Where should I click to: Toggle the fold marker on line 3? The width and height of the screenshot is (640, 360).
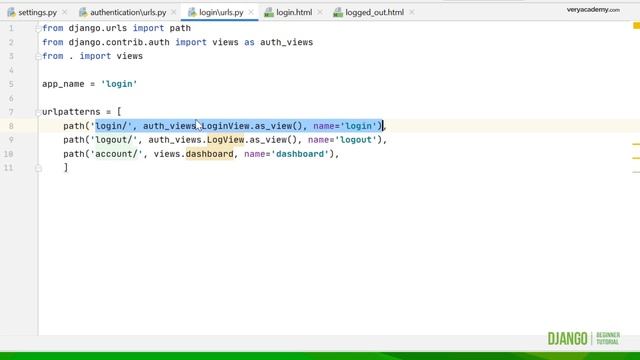tap(38, 56)
